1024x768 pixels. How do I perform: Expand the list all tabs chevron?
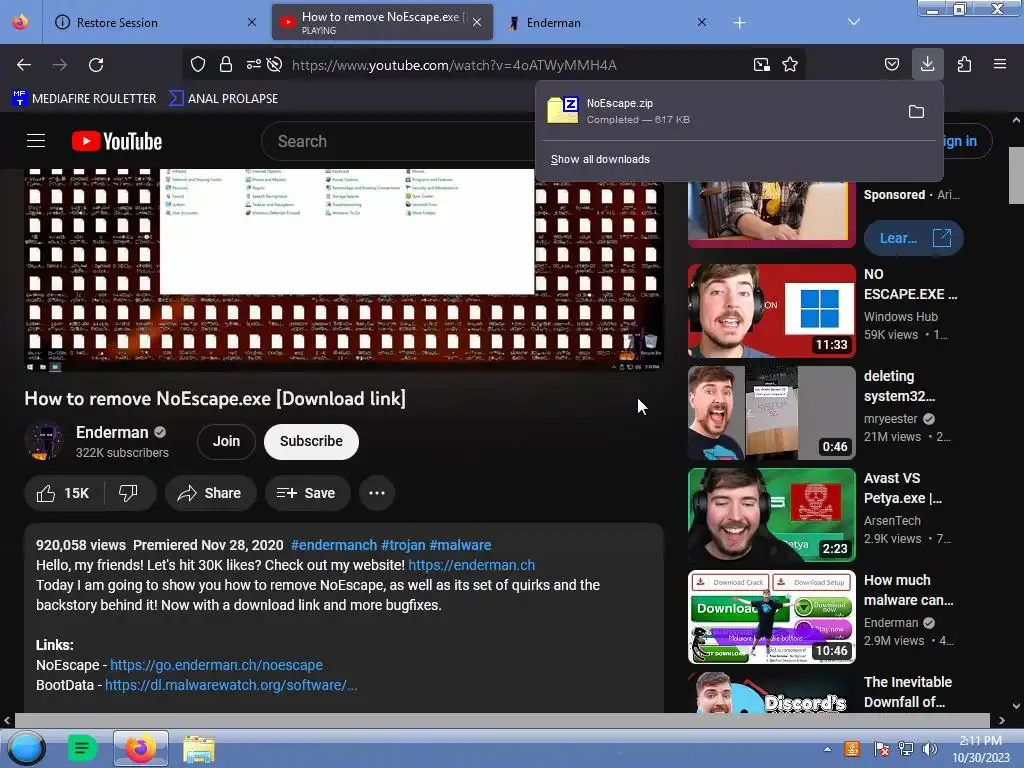(x=854, y=22)
